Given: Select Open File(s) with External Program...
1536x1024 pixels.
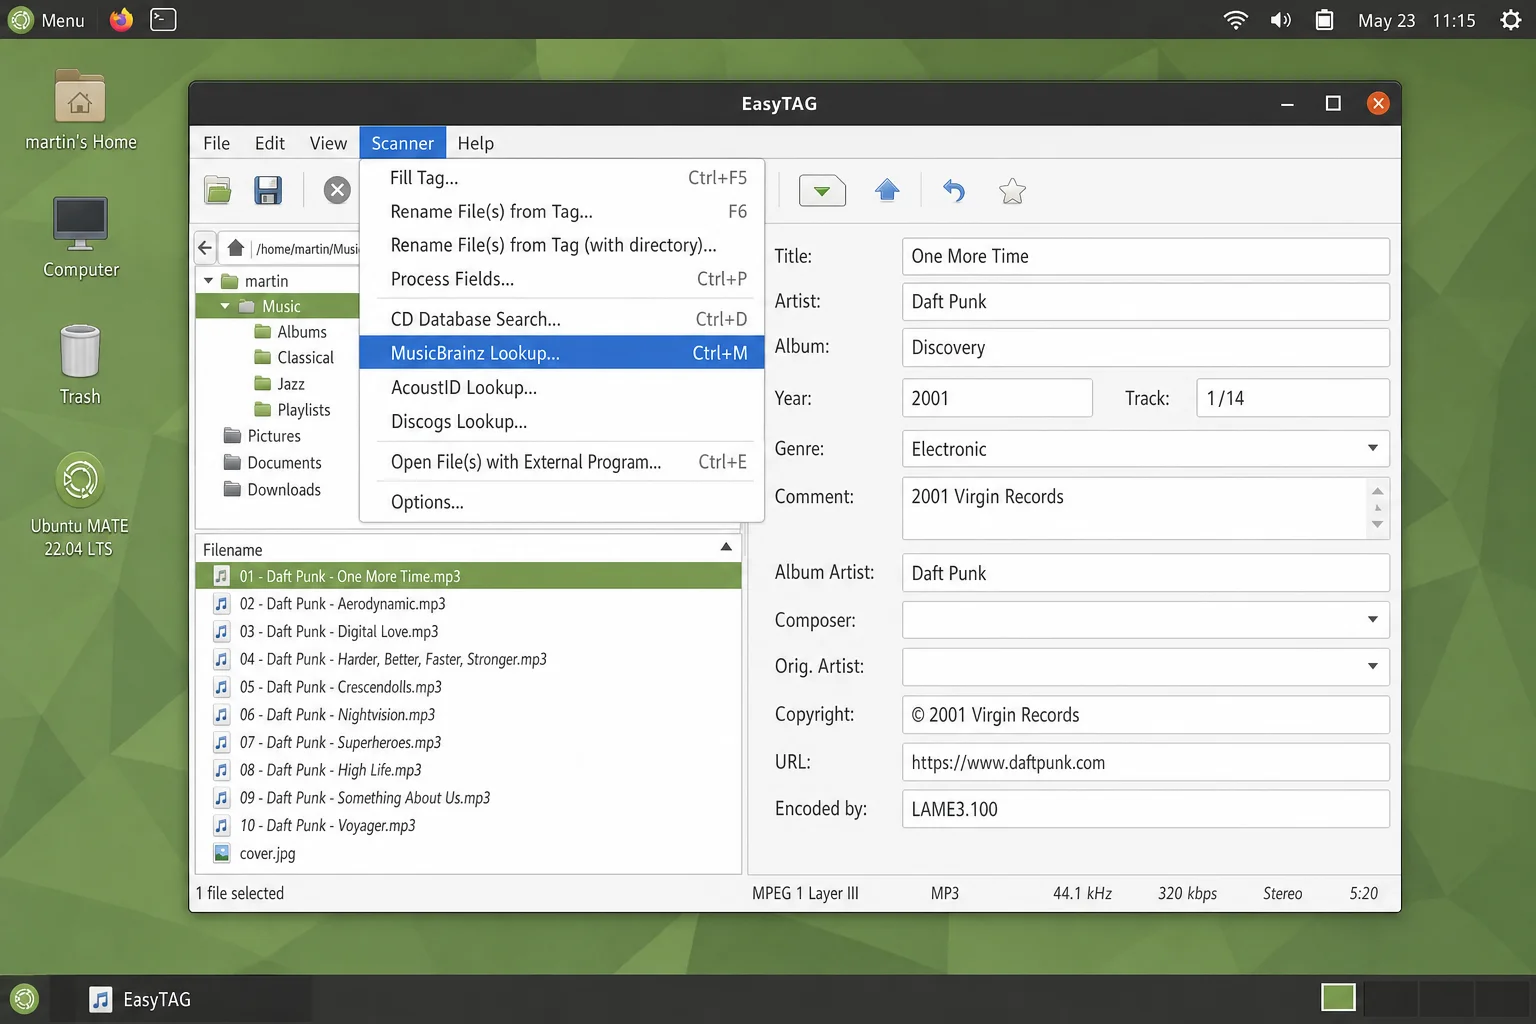Looking at the screenshot, I should point(562,462).
